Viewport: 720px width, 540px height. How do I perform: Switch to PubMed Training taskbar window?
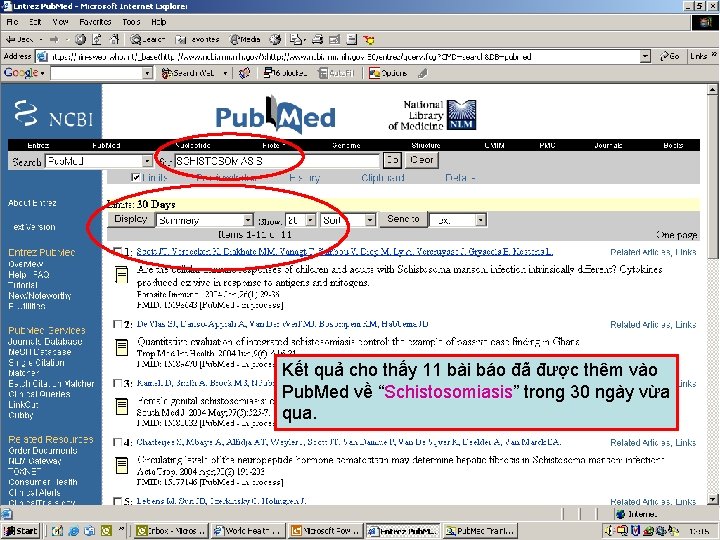pyautogui.click(x=481, y=531)
